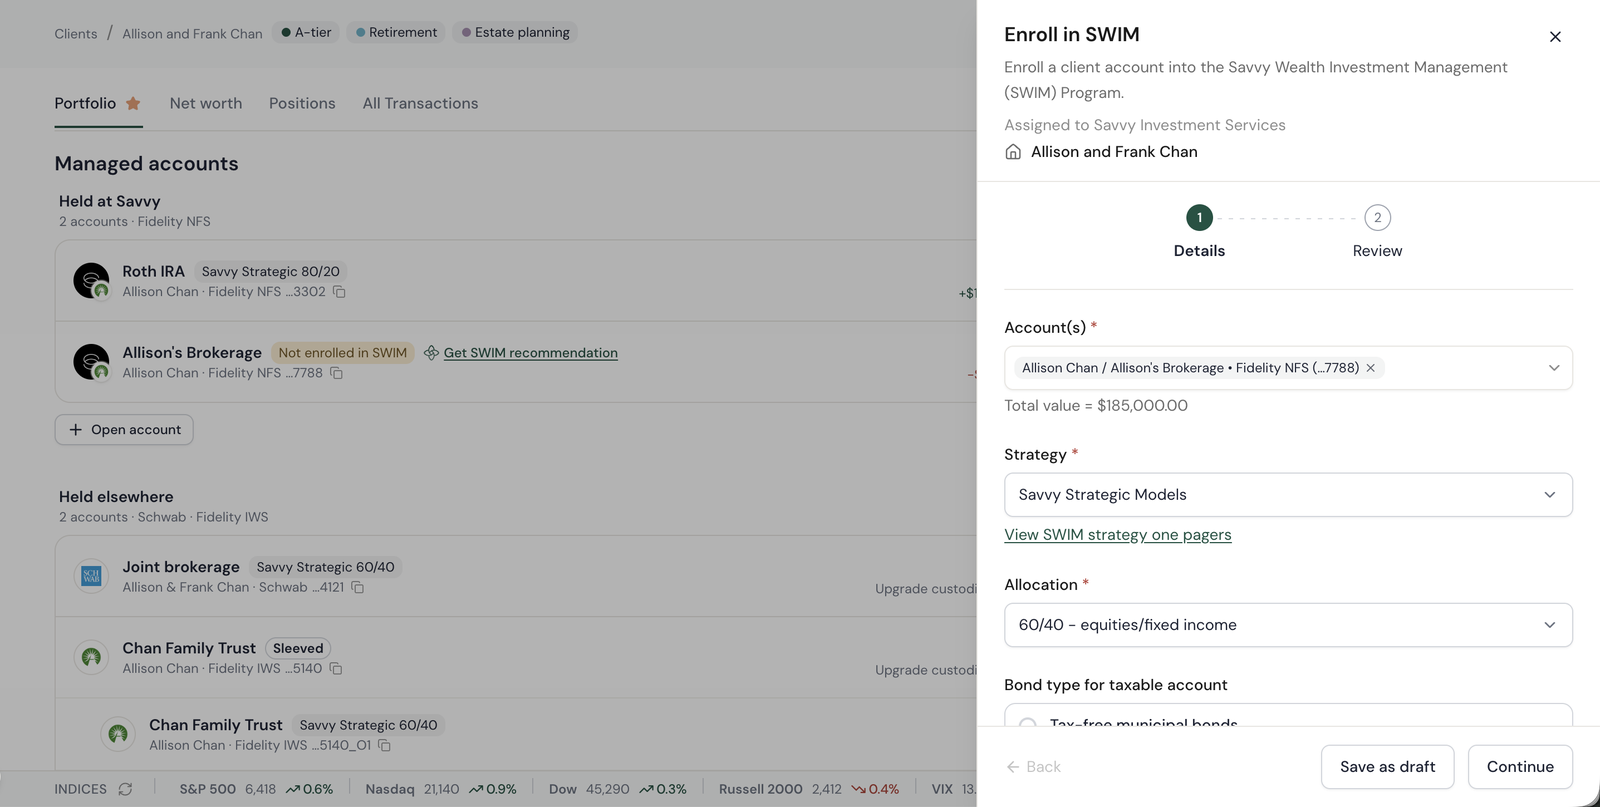Viewport: 1600px width, 807px height.
Task: Open View SWIM strategy one pagers link
Action: [x=1117, y=535]
